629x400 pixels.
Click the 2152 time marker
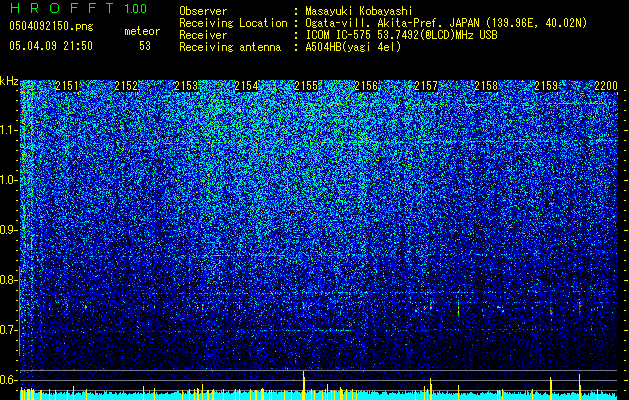[x=126, y=86]
